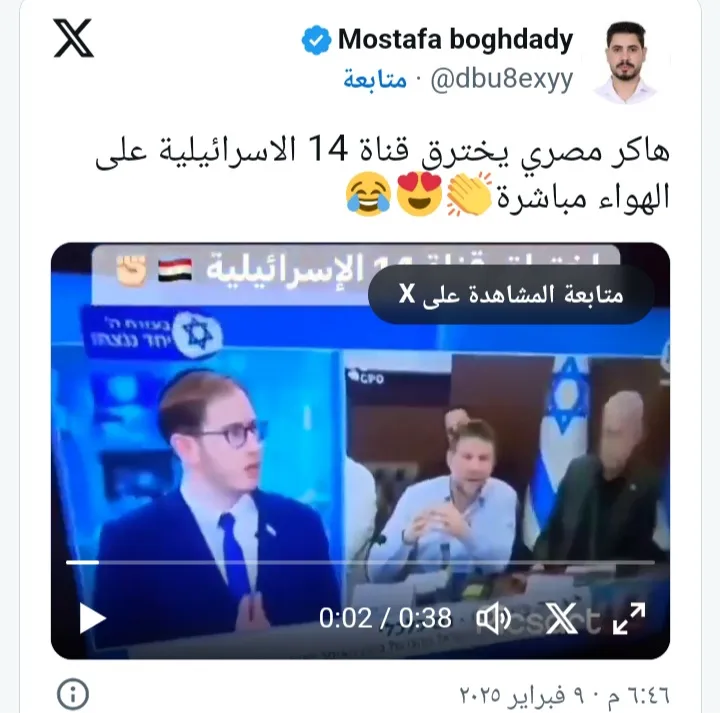The image size is (720, 713).
Task: Toggle the video mute speaker icon
Action: coord(494,618)
